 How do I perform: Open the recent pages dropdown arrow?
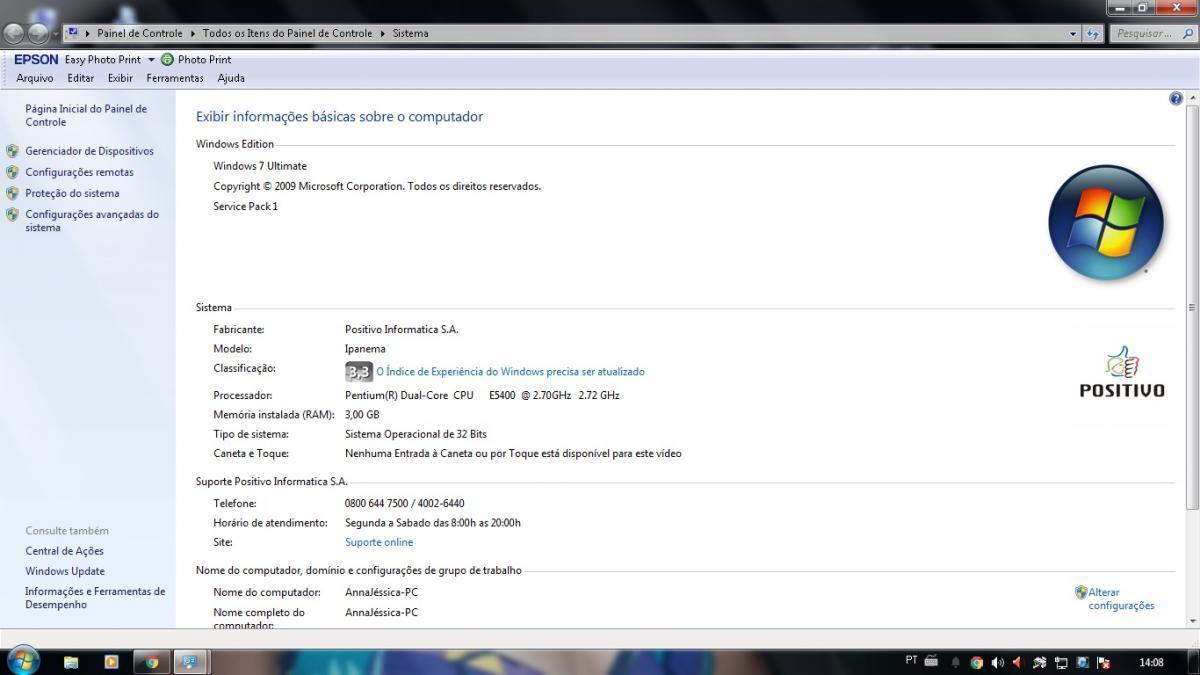(x=55, y=33)
